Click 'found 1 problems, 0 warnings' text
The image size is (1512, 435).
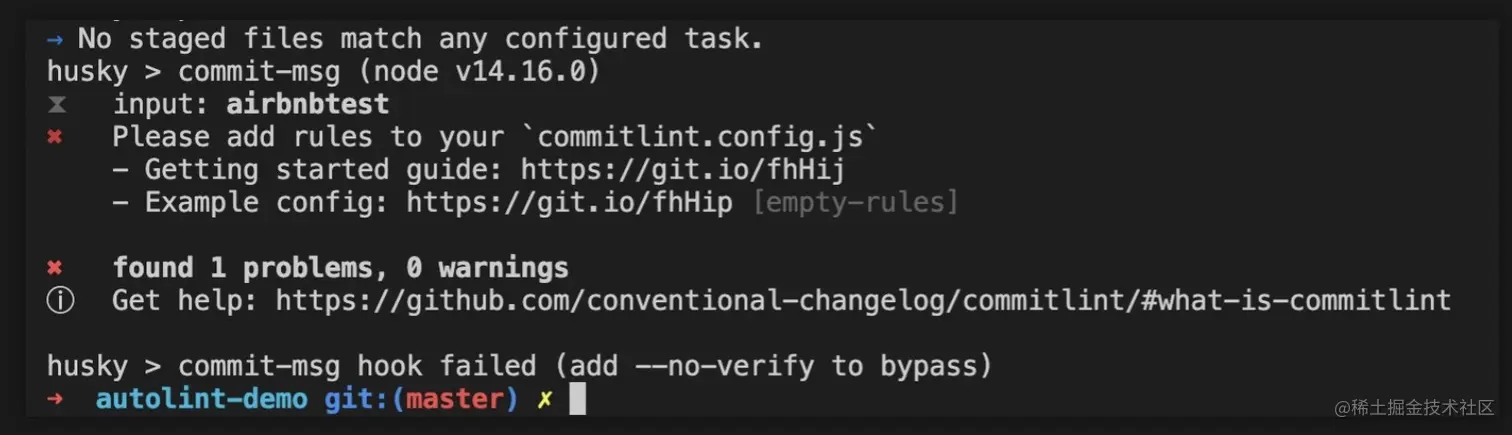pos(341,268)
